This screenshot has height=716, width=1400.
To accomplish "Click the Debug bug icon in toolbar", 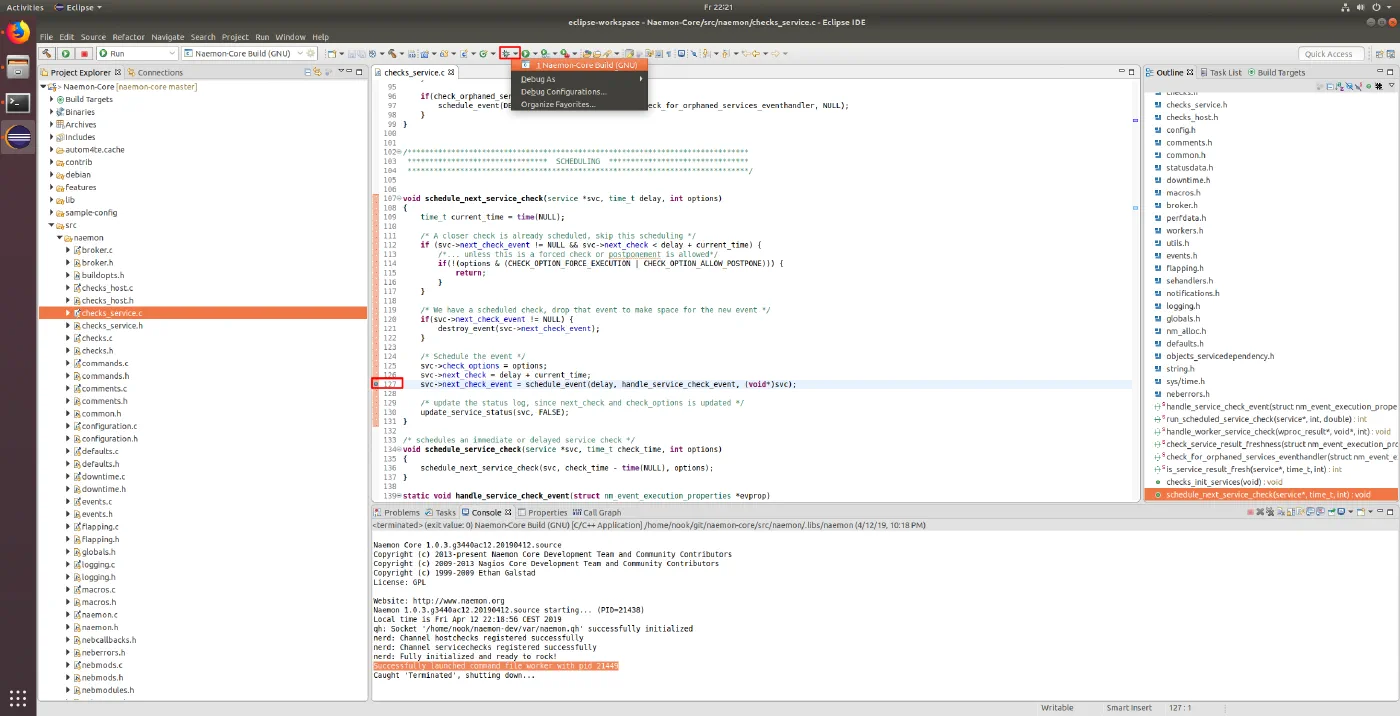I will (507, 53).
